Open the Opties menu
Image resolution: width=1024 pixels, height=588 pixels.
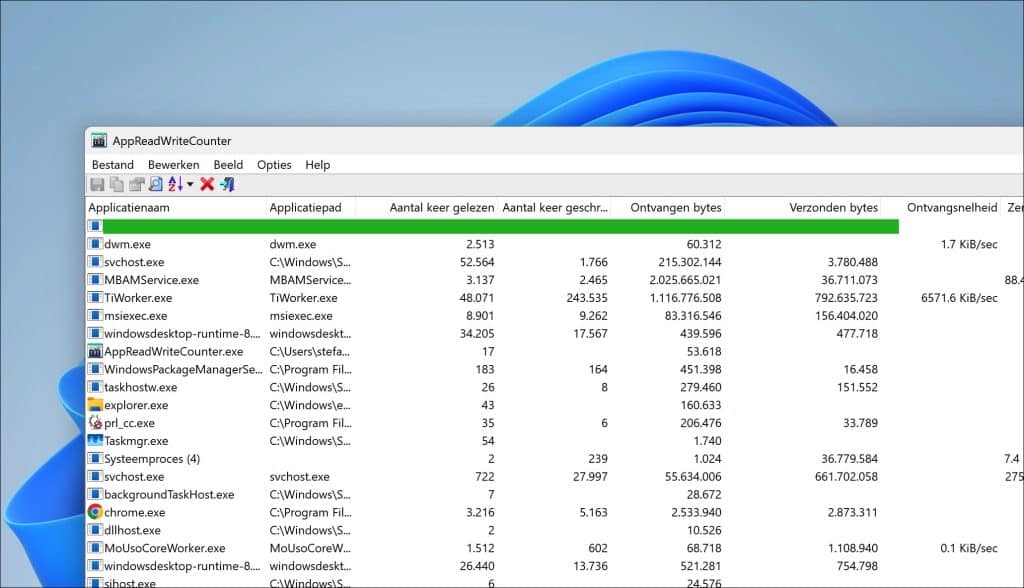click(274, 165)
